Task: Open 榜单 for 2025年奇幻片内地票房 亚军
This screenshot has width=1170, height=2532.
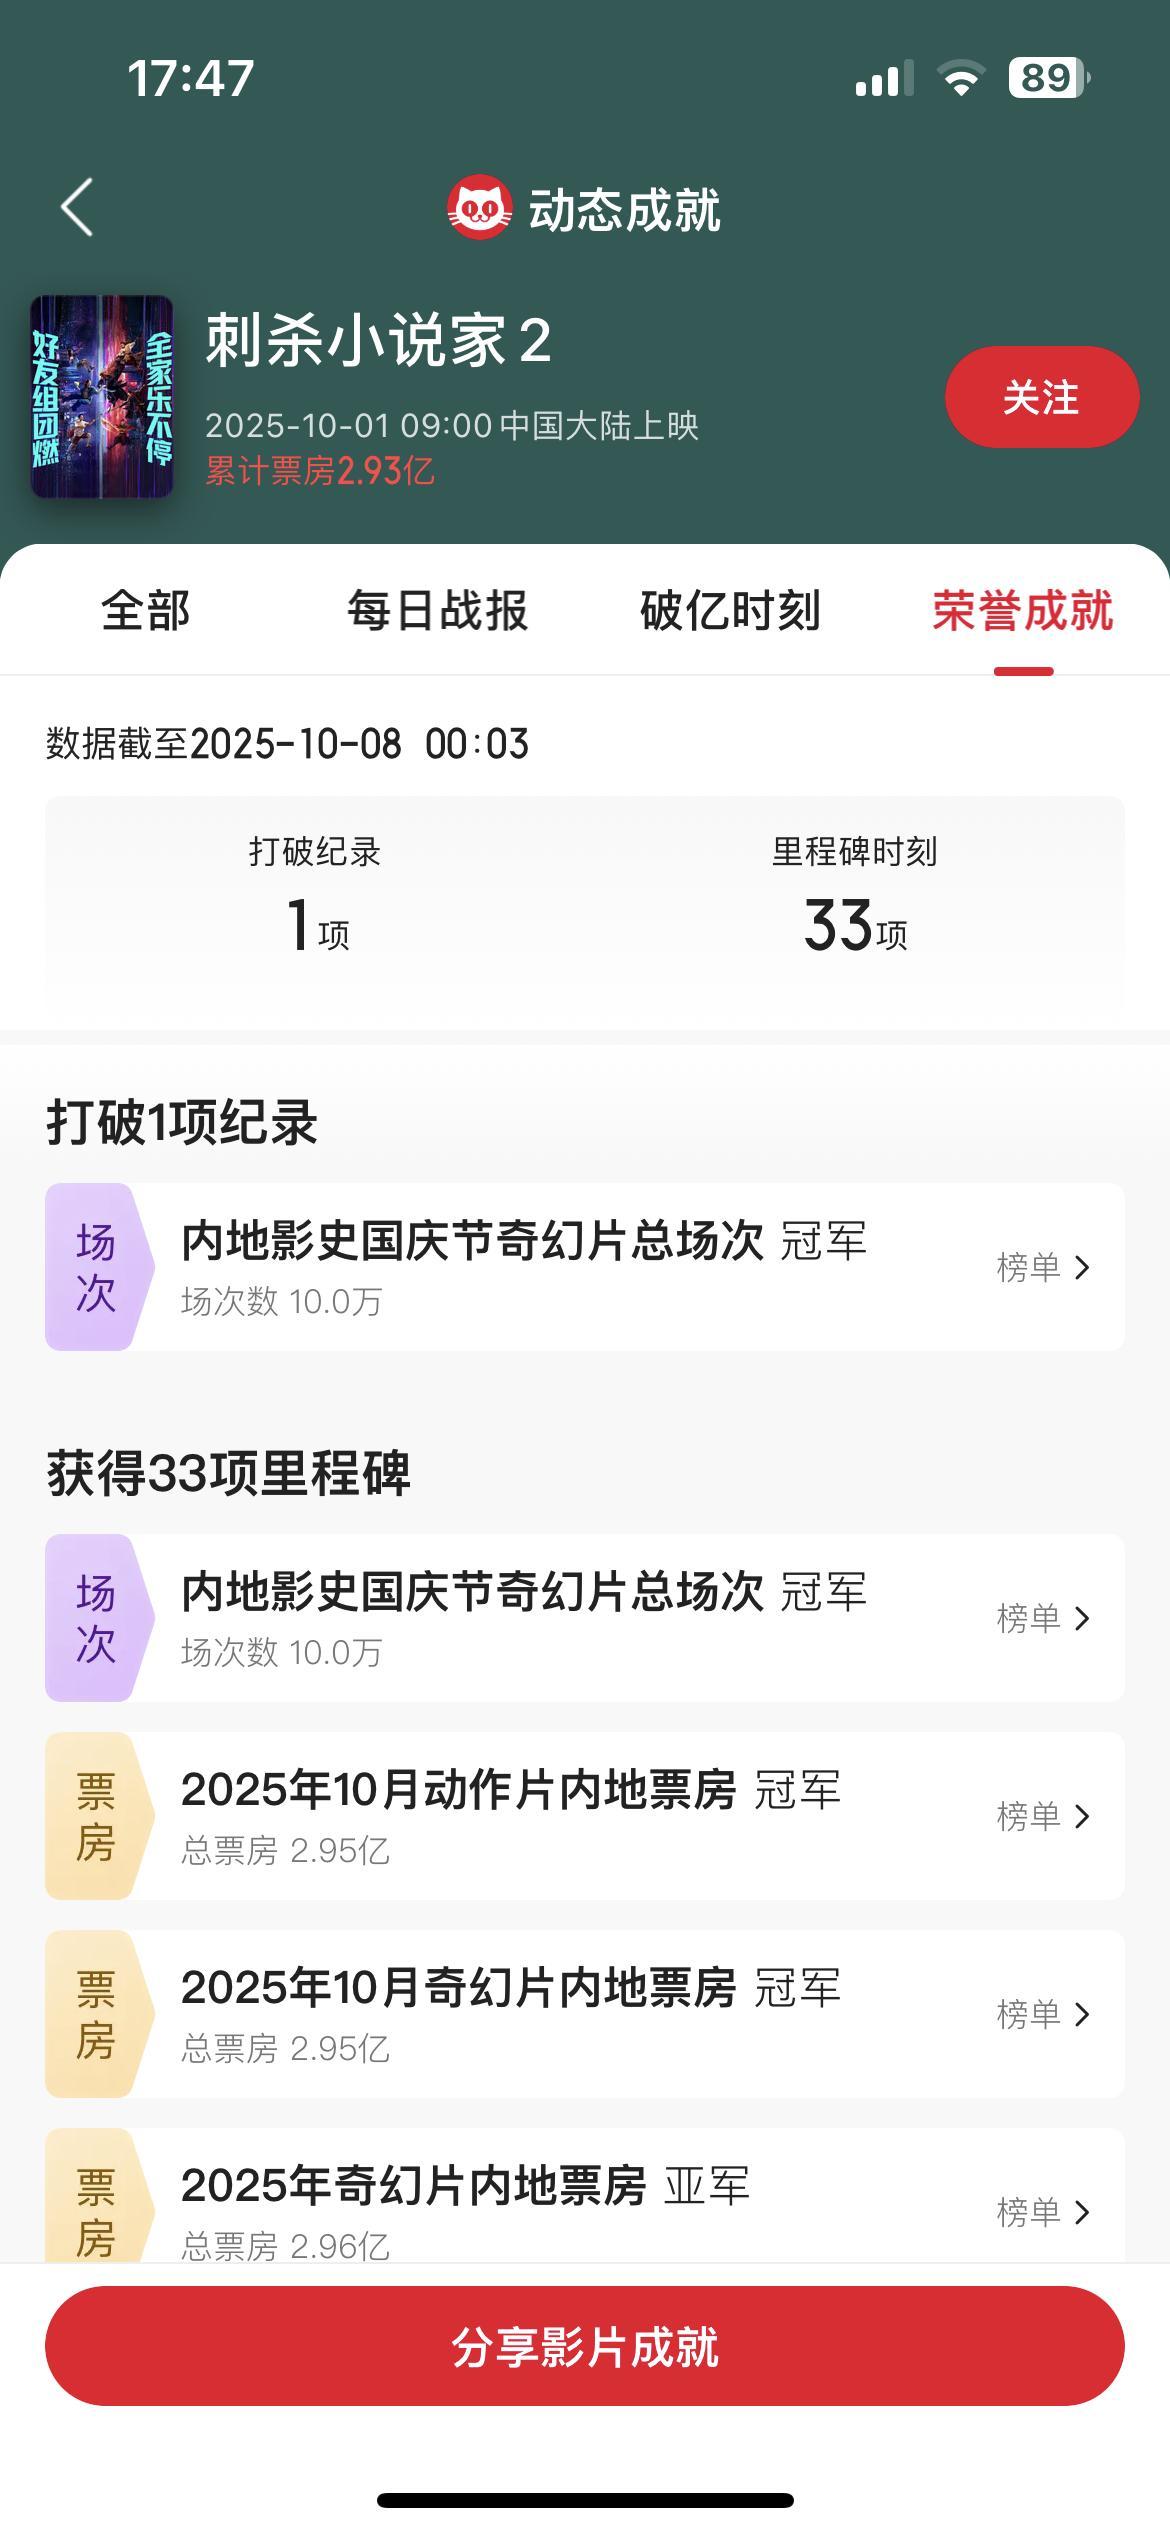Action: coord(1043,2212)
